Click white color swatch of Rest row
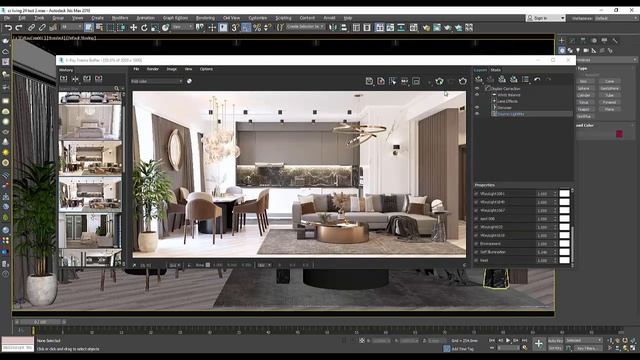 (564, 260)
